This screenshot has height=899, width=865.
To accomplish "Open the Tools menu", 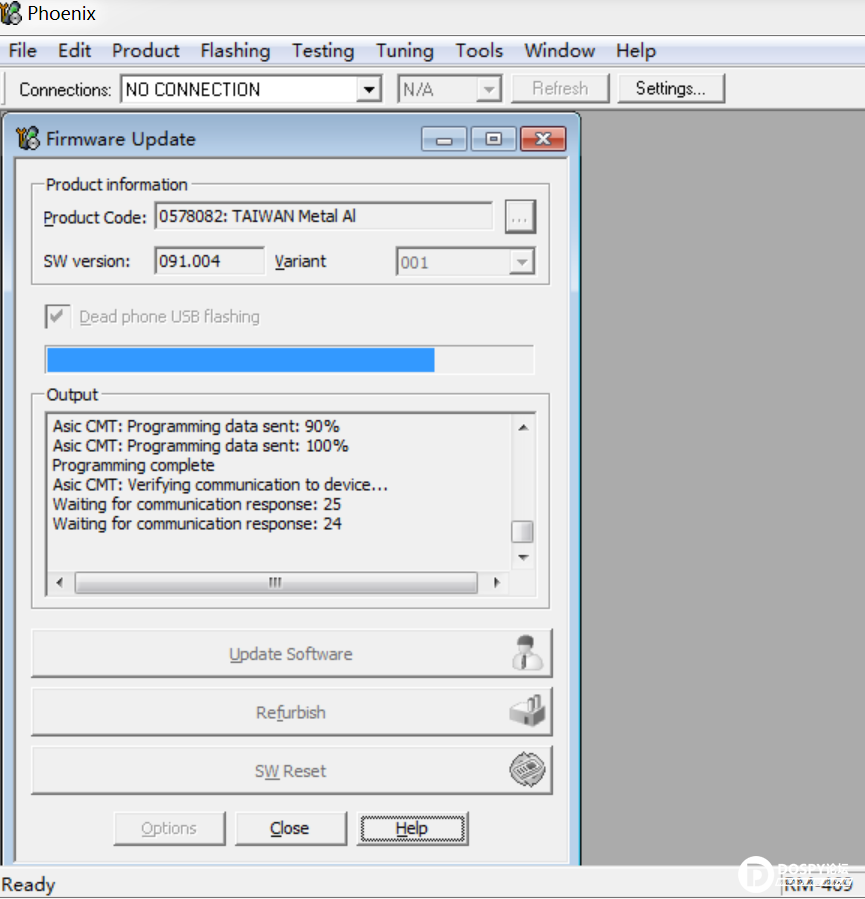I will [x=479, y=50].
